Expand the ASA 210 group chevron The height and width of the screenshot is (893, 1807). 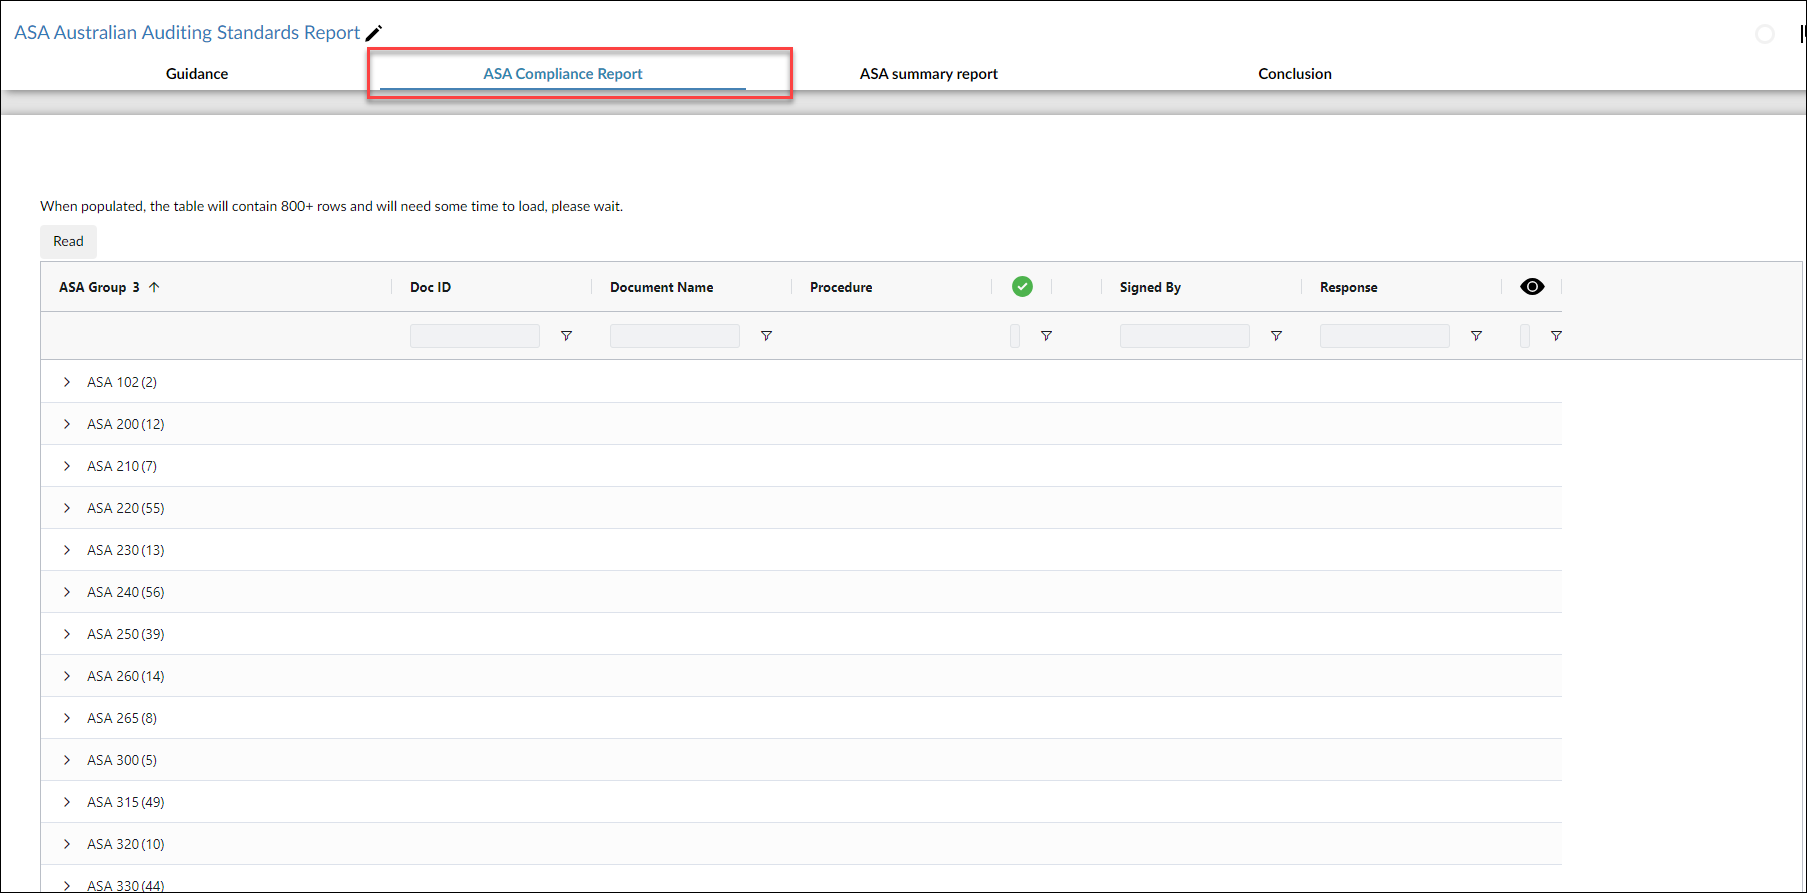[x=67, y=466]
